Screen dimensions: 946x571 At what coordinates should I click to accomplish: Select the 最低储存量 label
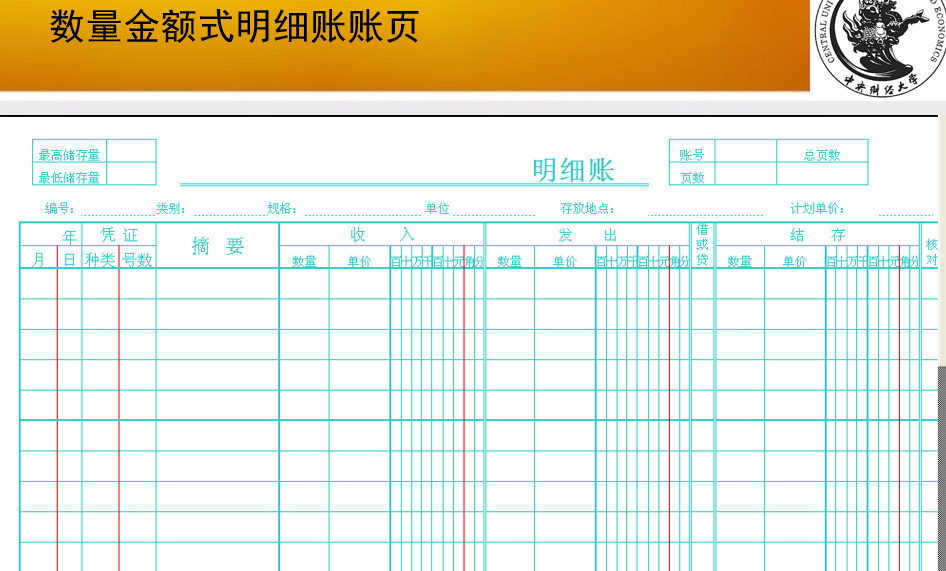tap(69, 177)
